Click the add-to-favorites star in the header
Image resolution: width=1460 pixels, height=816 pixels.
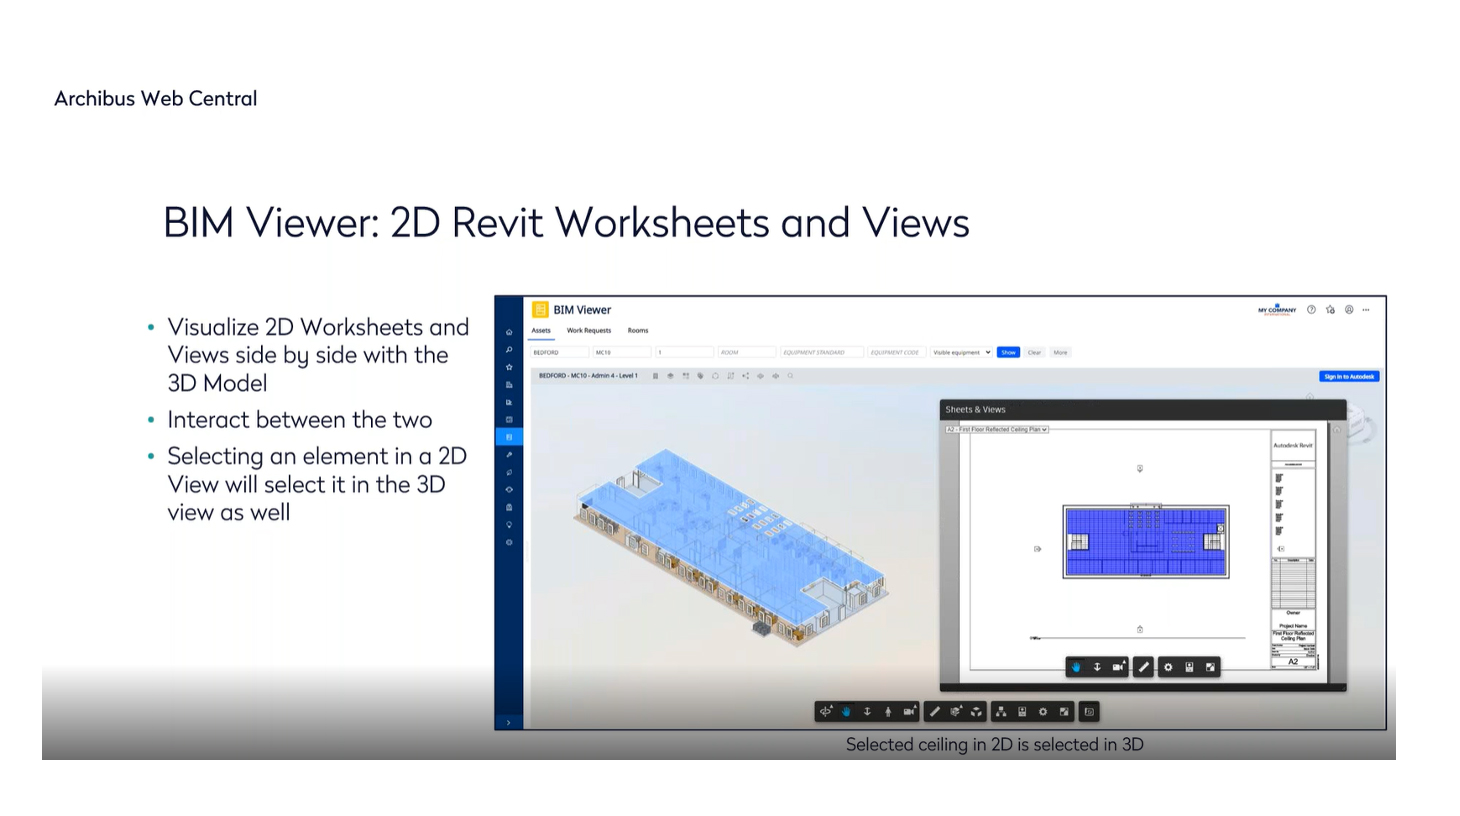(1330, 310)
